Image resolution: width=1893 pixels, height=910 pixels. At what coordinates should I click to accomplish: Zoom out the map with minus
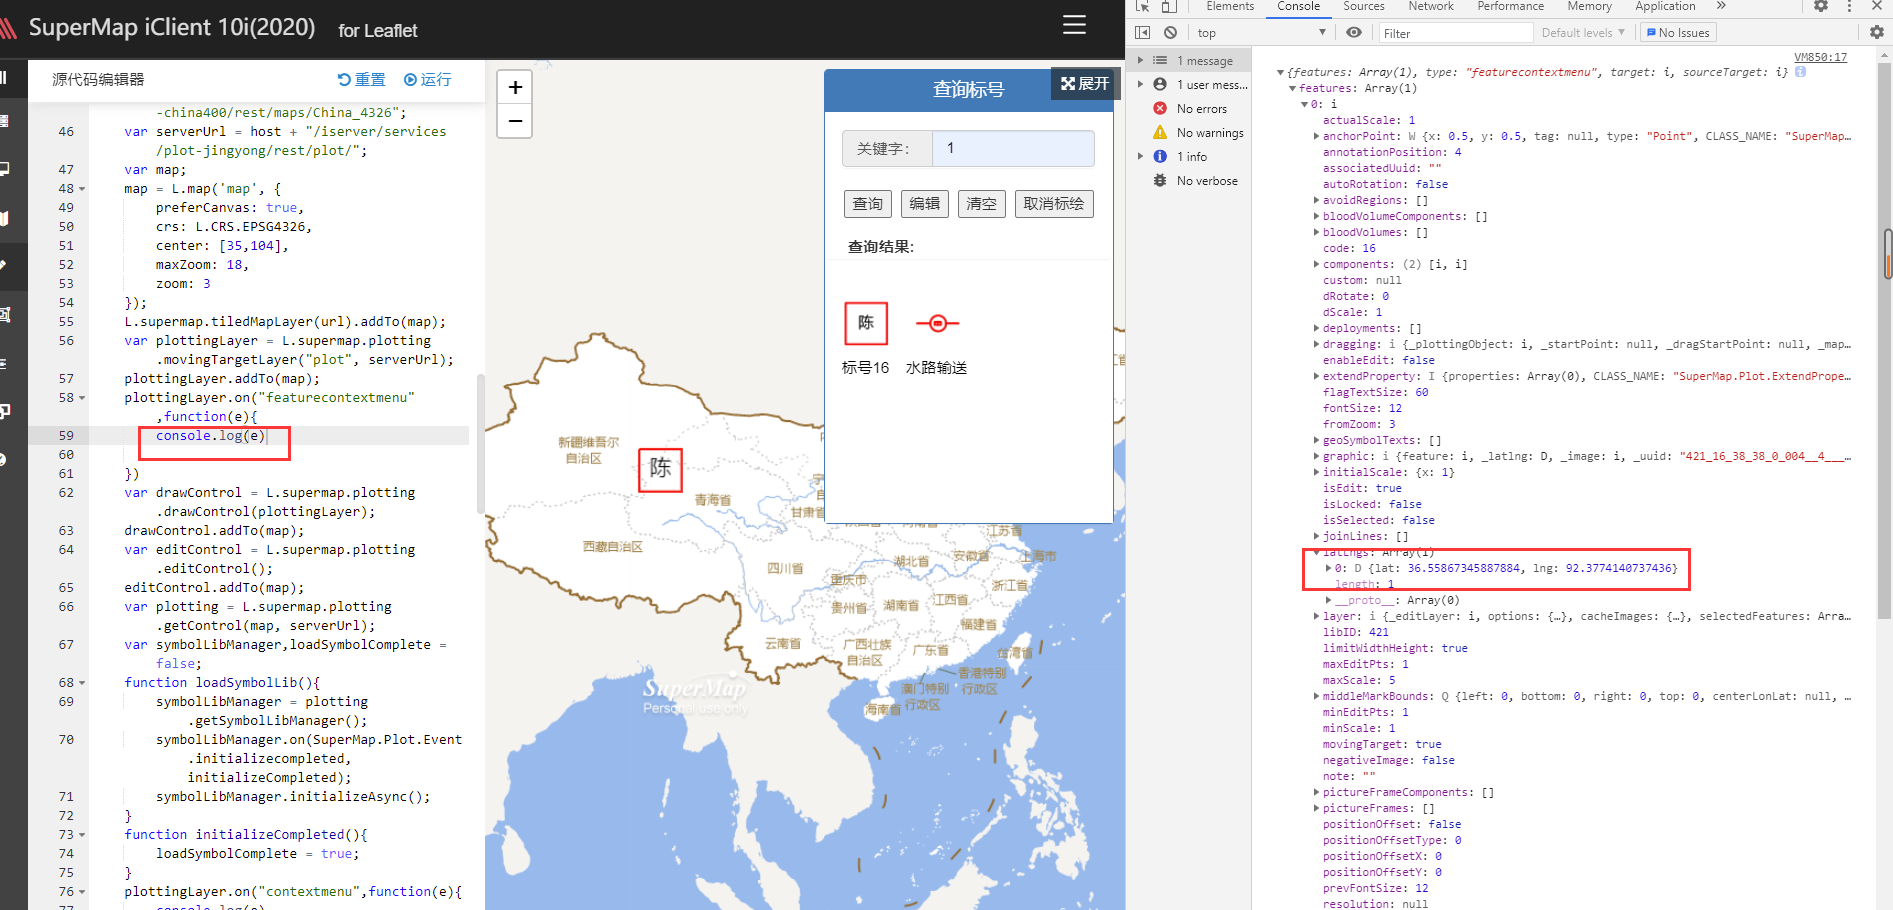(x=515, y=121)
